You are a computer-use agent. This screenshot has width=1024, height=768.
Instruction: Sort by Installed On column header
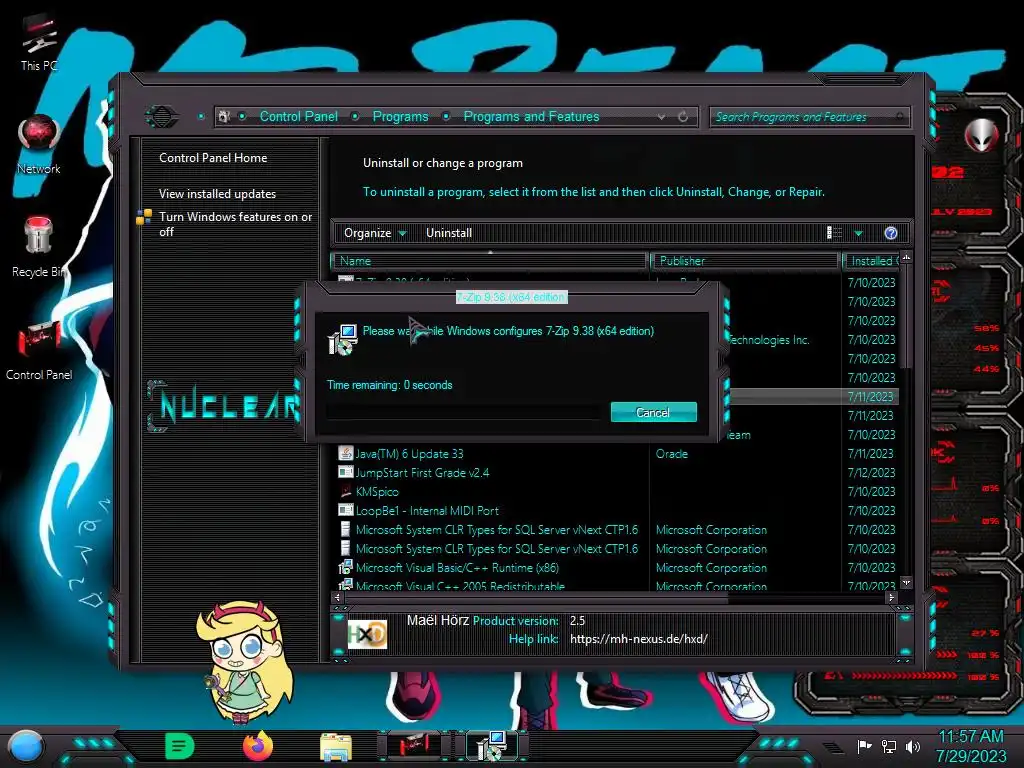[x=872, y=261]
